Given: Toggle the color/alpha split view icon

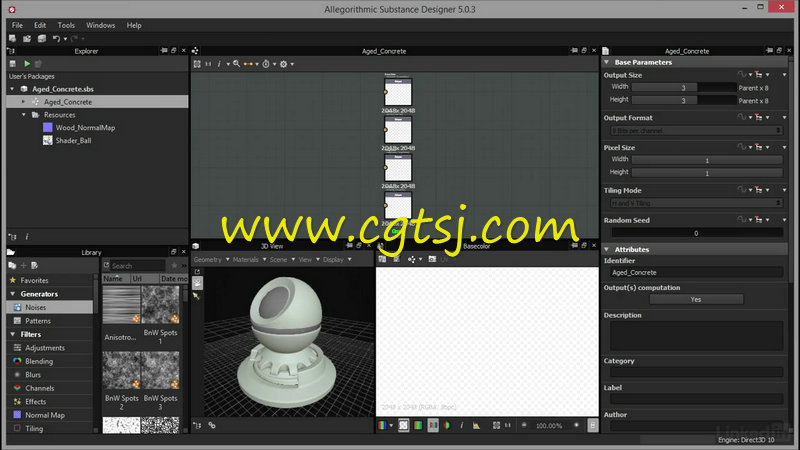Looking at the screenshot, I should pos(447,425).
